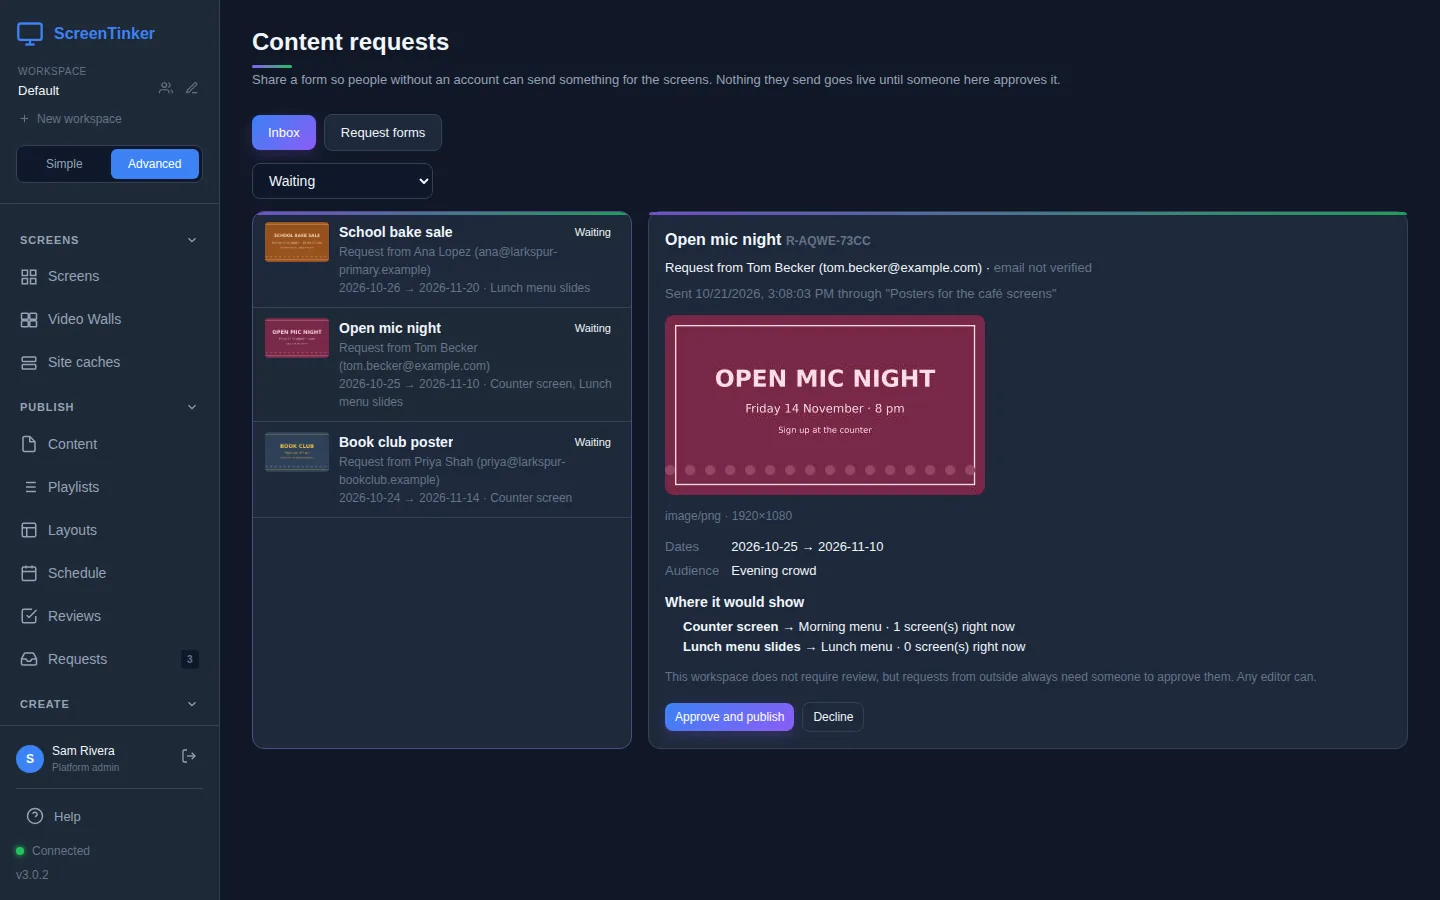Open Layouts in the sidebar
The image size is (1440, 900).
109,530
